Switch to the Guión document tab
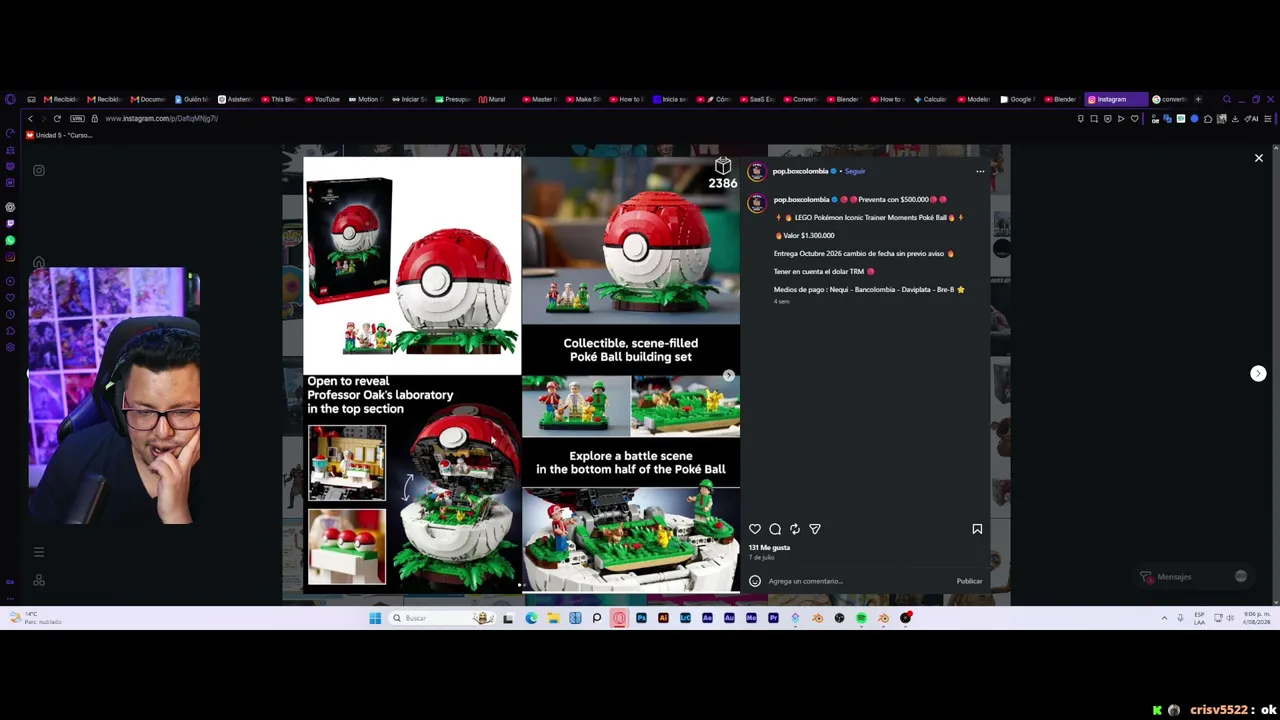Screen dimensions: 1280x720 [x=191, y=99]
